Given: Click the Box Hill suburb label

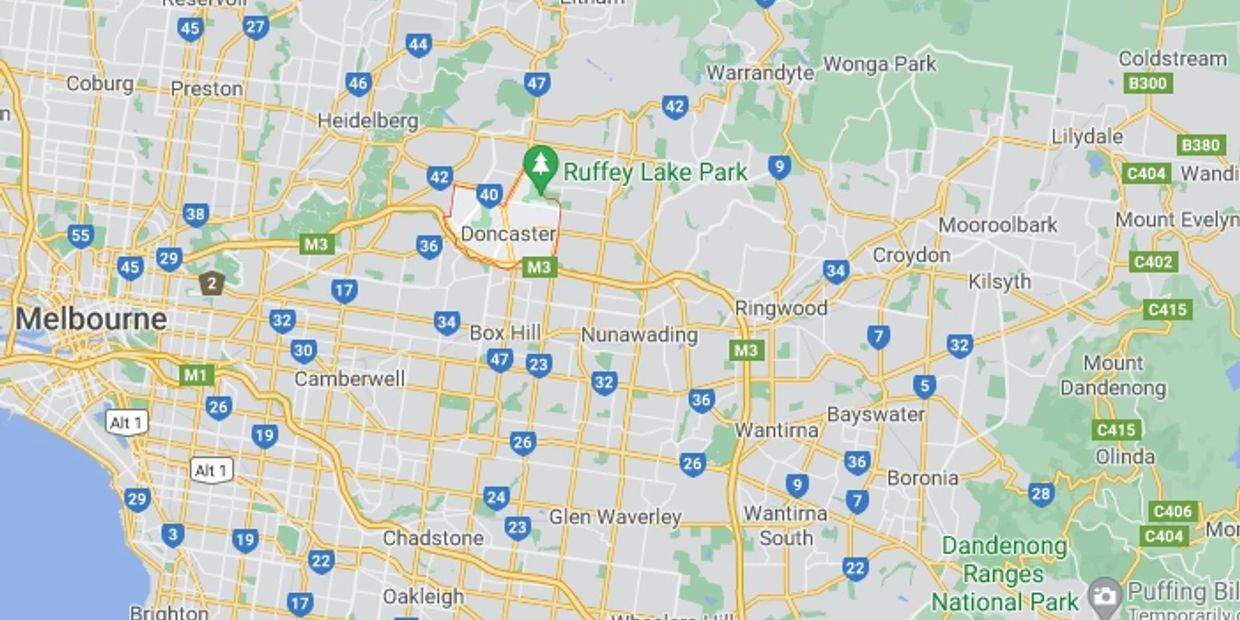Looking at the screenshot, I should pyautogui.click(x=505, y=332).
